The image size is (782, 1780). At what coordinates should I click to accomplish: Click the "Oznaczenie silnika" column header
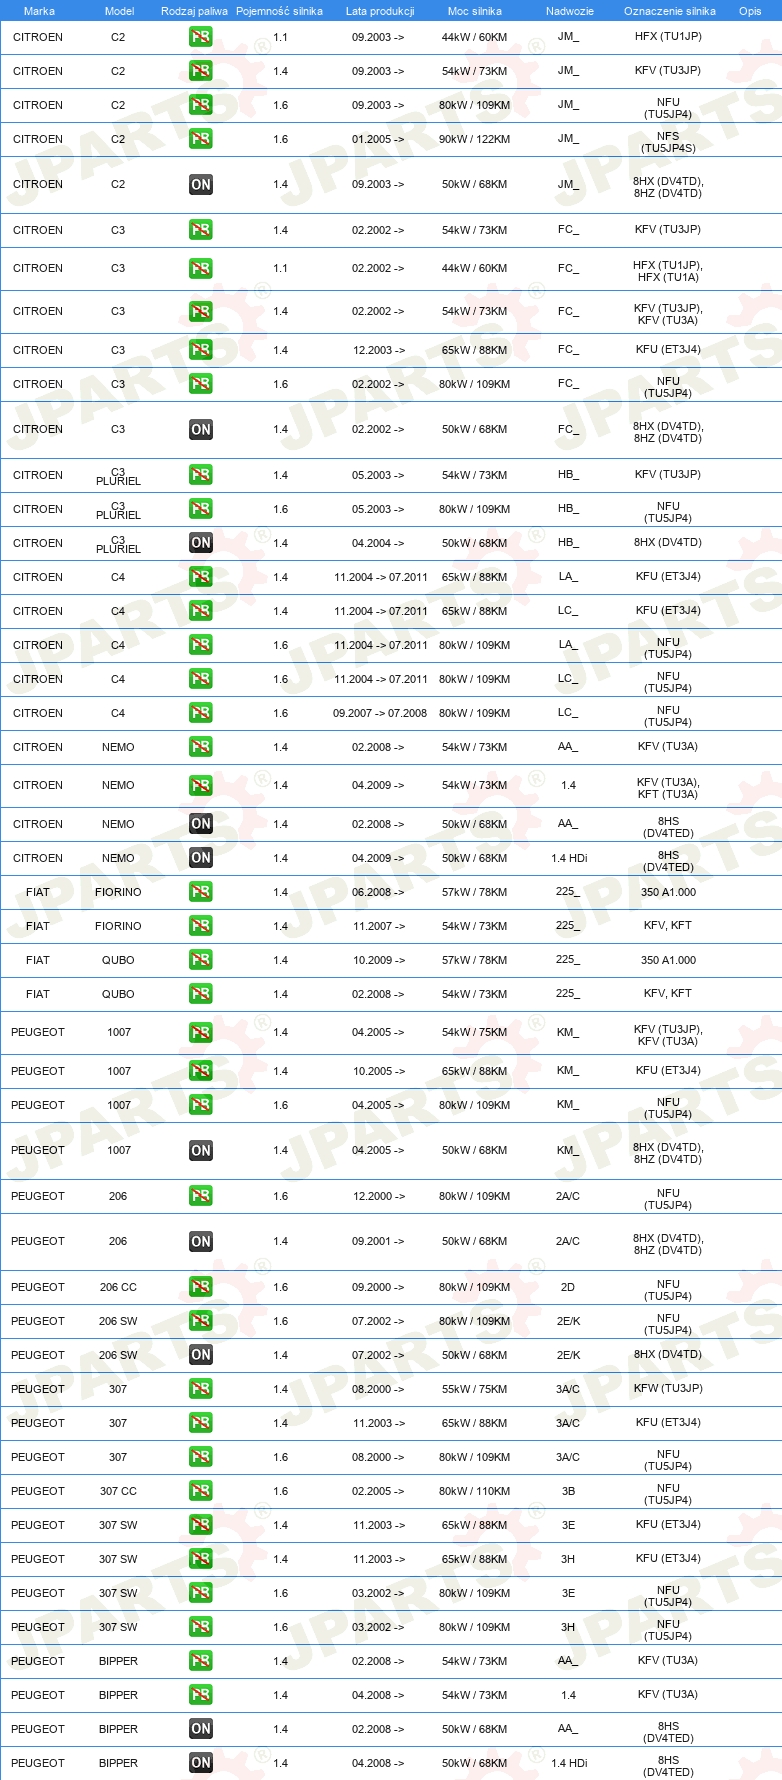(670, 11)
